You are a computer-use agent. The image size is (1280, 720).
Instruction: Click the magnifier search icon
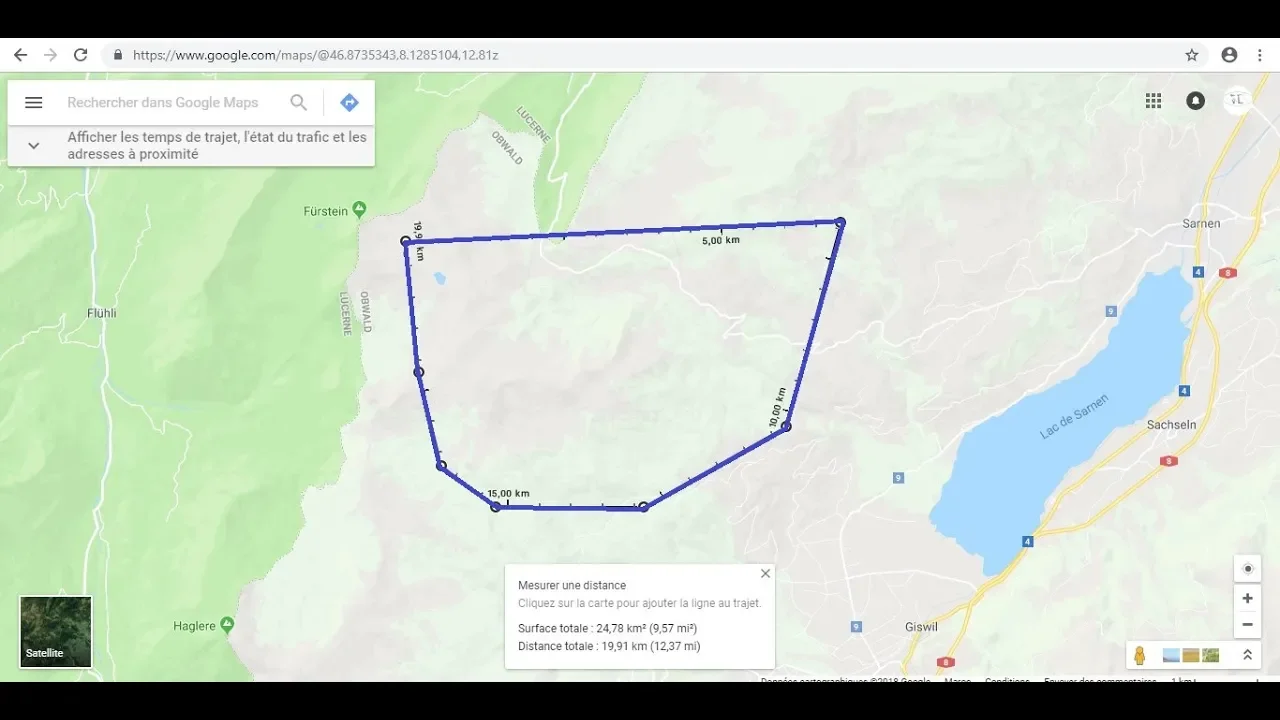click(298, 102)
